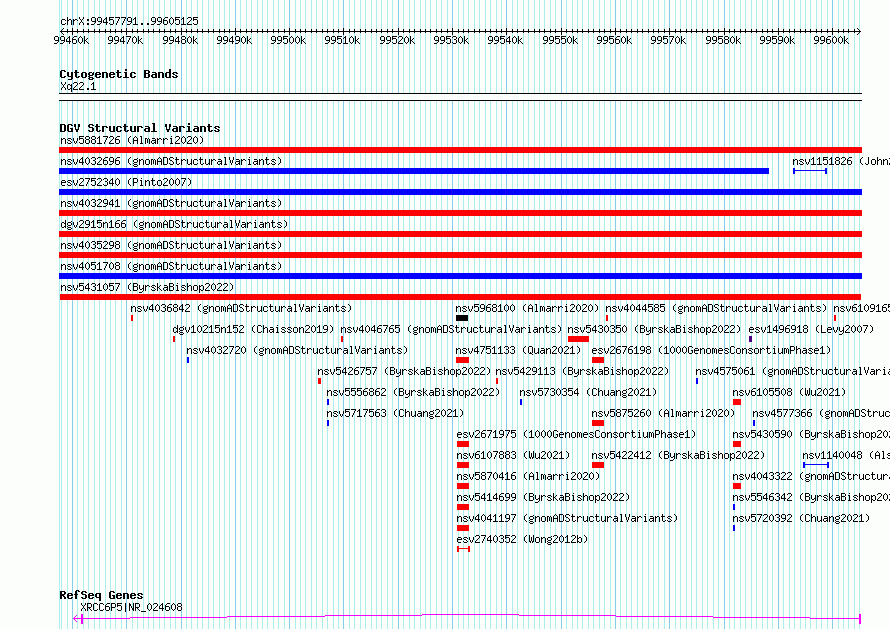Click the nsv1151826 blue variant span glyph
The height and width of the screenshot is (629, 890).
pyautogui.click(x=810, y=171)
